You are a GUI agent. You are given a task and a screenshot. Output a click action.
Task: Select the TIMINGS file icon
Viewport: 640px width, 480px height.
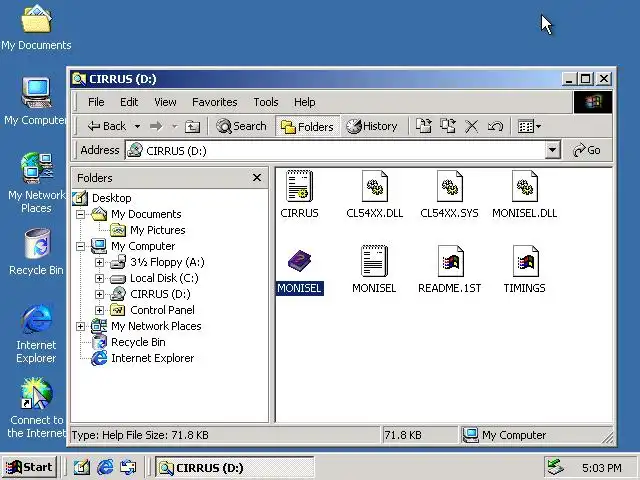point(525,261)
